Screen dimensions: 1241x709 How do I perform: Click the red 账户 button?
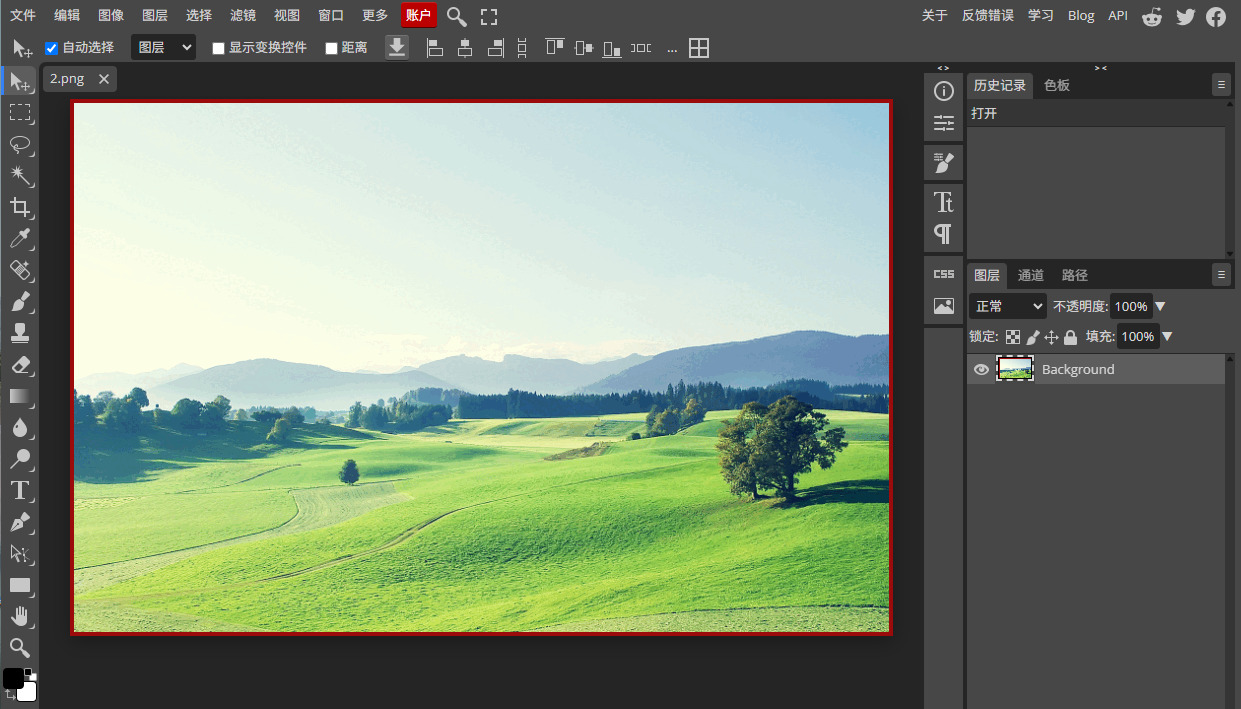click(x=419, y=15)
